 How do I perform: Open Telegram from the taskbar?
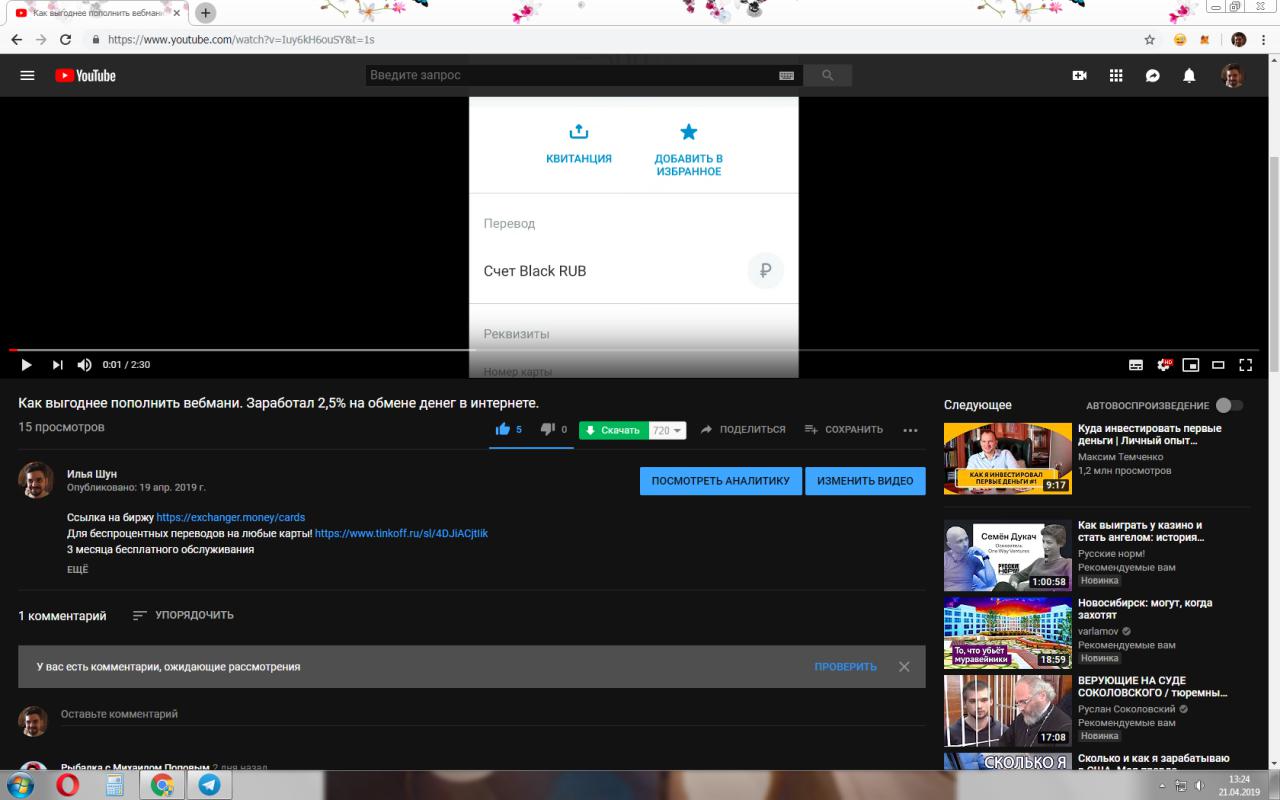(209, 785)
